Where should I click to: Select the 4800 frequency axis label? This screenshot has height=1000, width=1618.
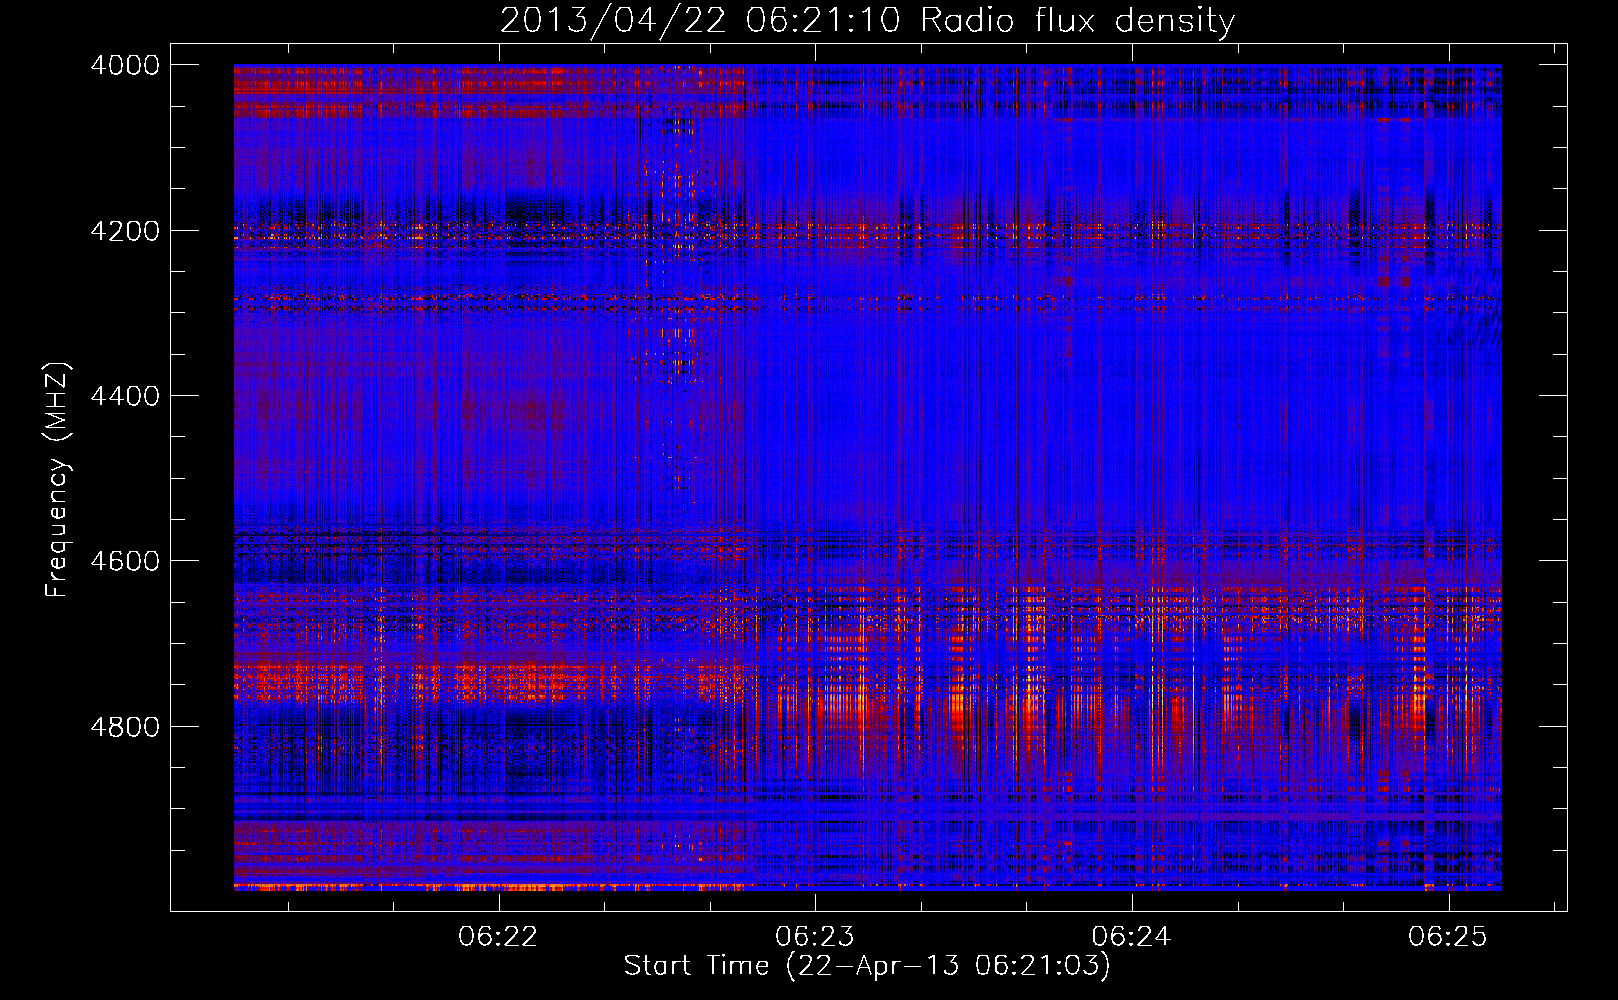tap(125, 726)
